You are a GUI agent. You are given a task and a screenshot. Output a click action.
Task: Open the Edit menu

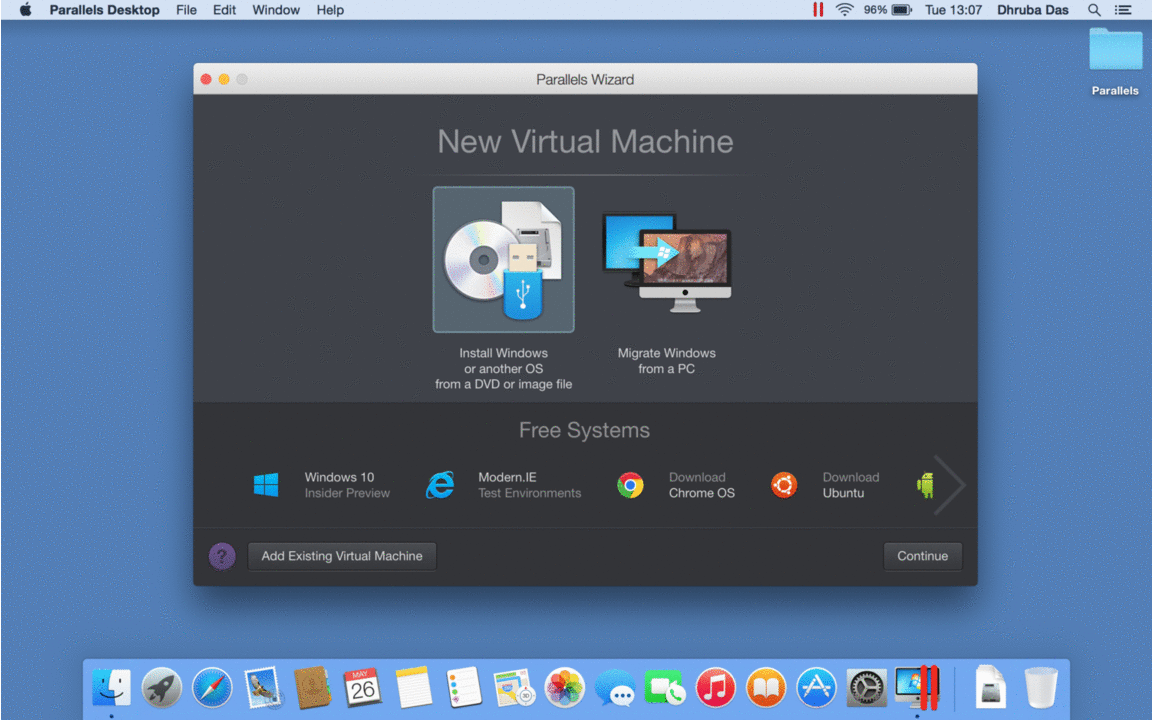click(x=225, y=10)
